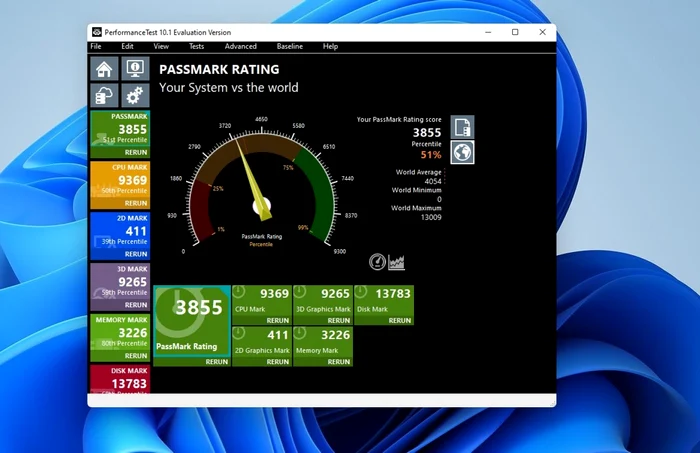Click the 3855 score on PassMark Rating tile
Screen dimensions: 700x453
pos(199,308)
